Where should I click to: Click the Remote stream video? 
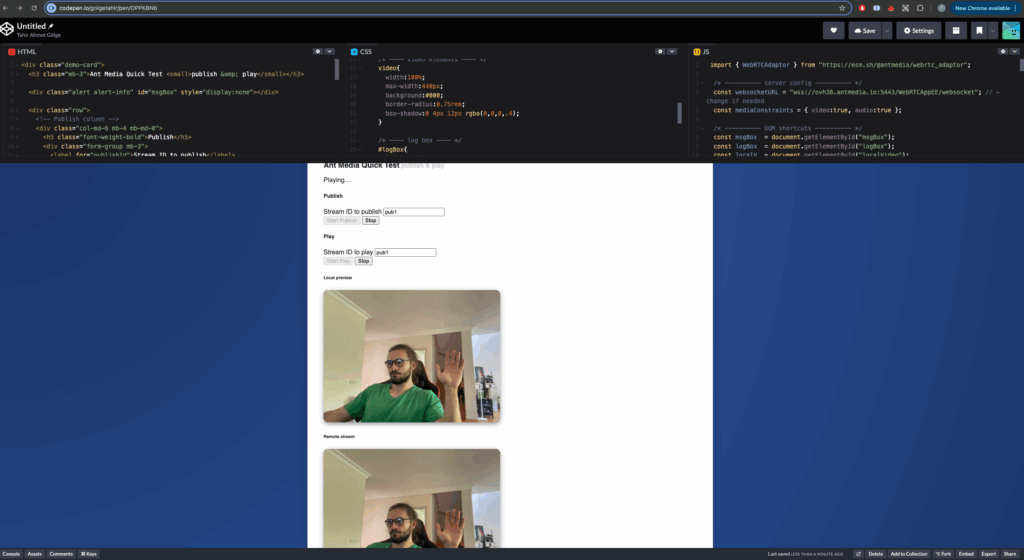411,498
